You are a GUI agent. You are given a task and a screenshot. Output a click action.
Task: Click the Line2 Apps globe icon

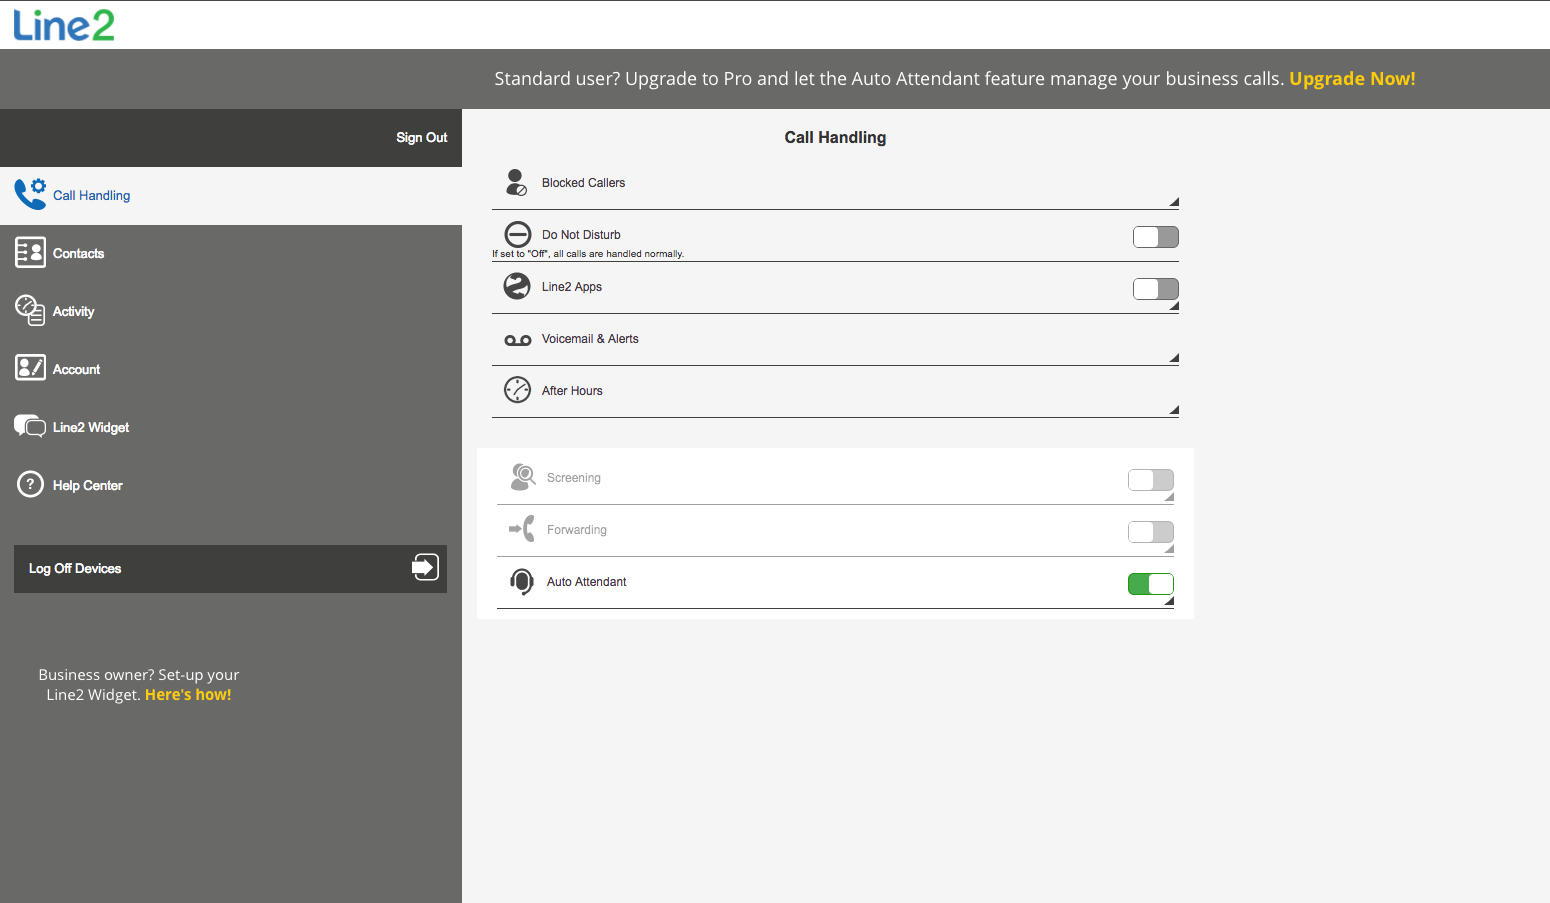[517, 286]
